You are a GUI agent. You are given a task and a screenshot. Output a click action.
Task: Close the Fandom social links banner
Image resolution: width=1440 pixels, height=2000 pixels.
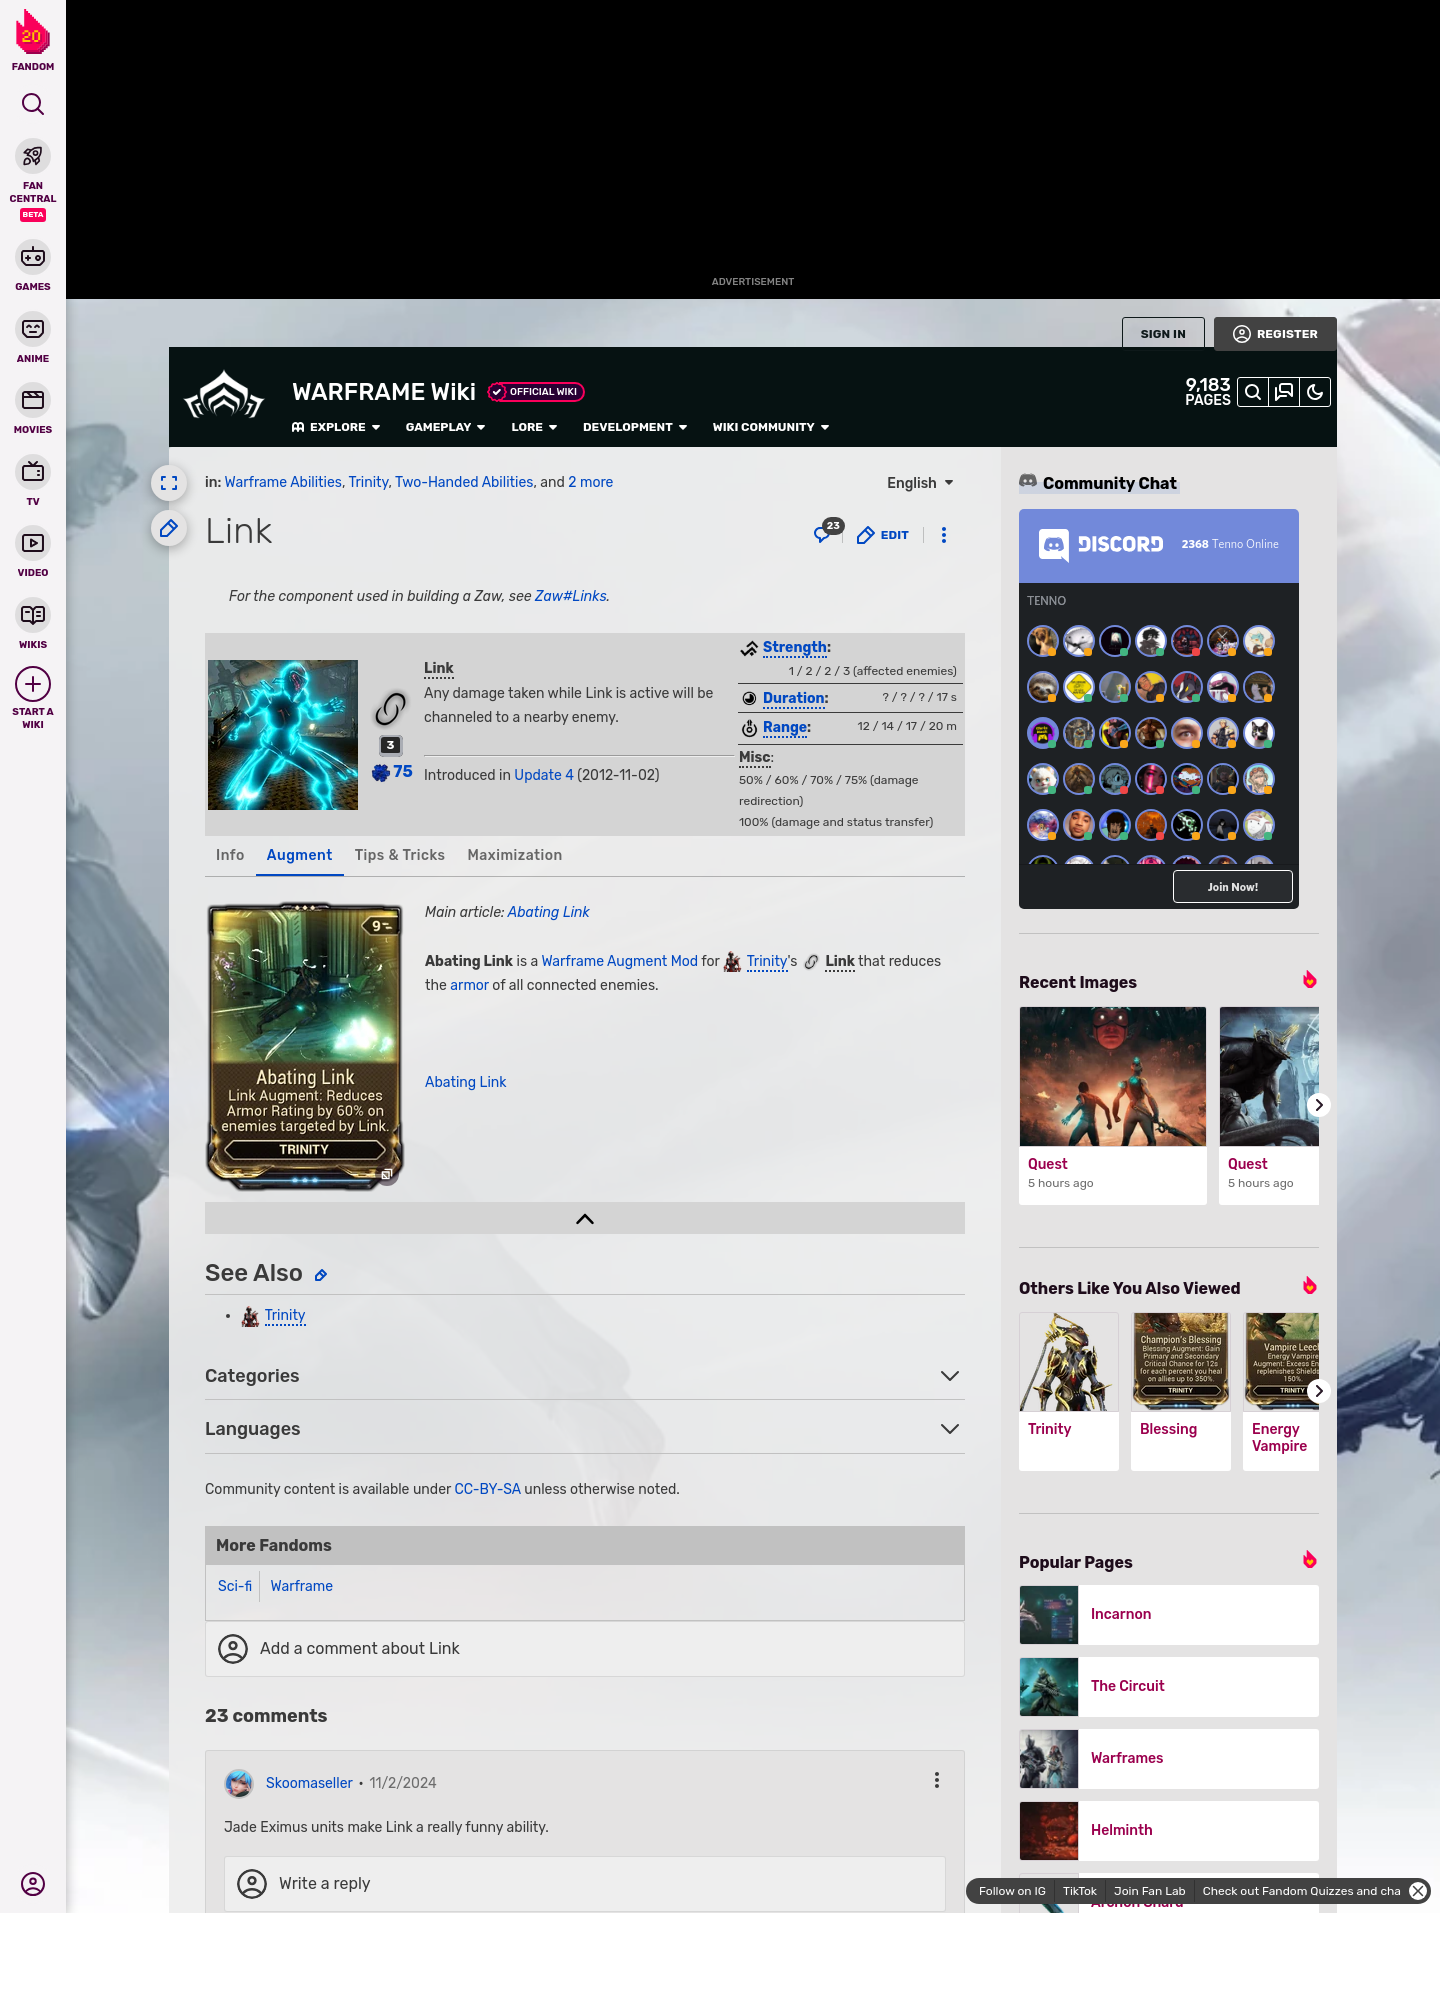1418,1891
